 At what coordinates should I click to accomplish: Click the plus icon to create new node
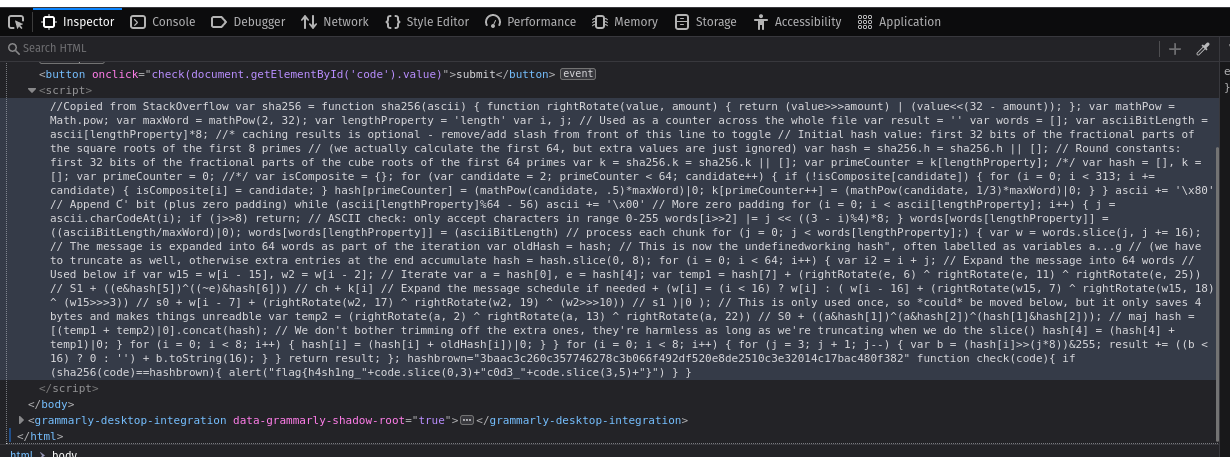(1175, 48)
